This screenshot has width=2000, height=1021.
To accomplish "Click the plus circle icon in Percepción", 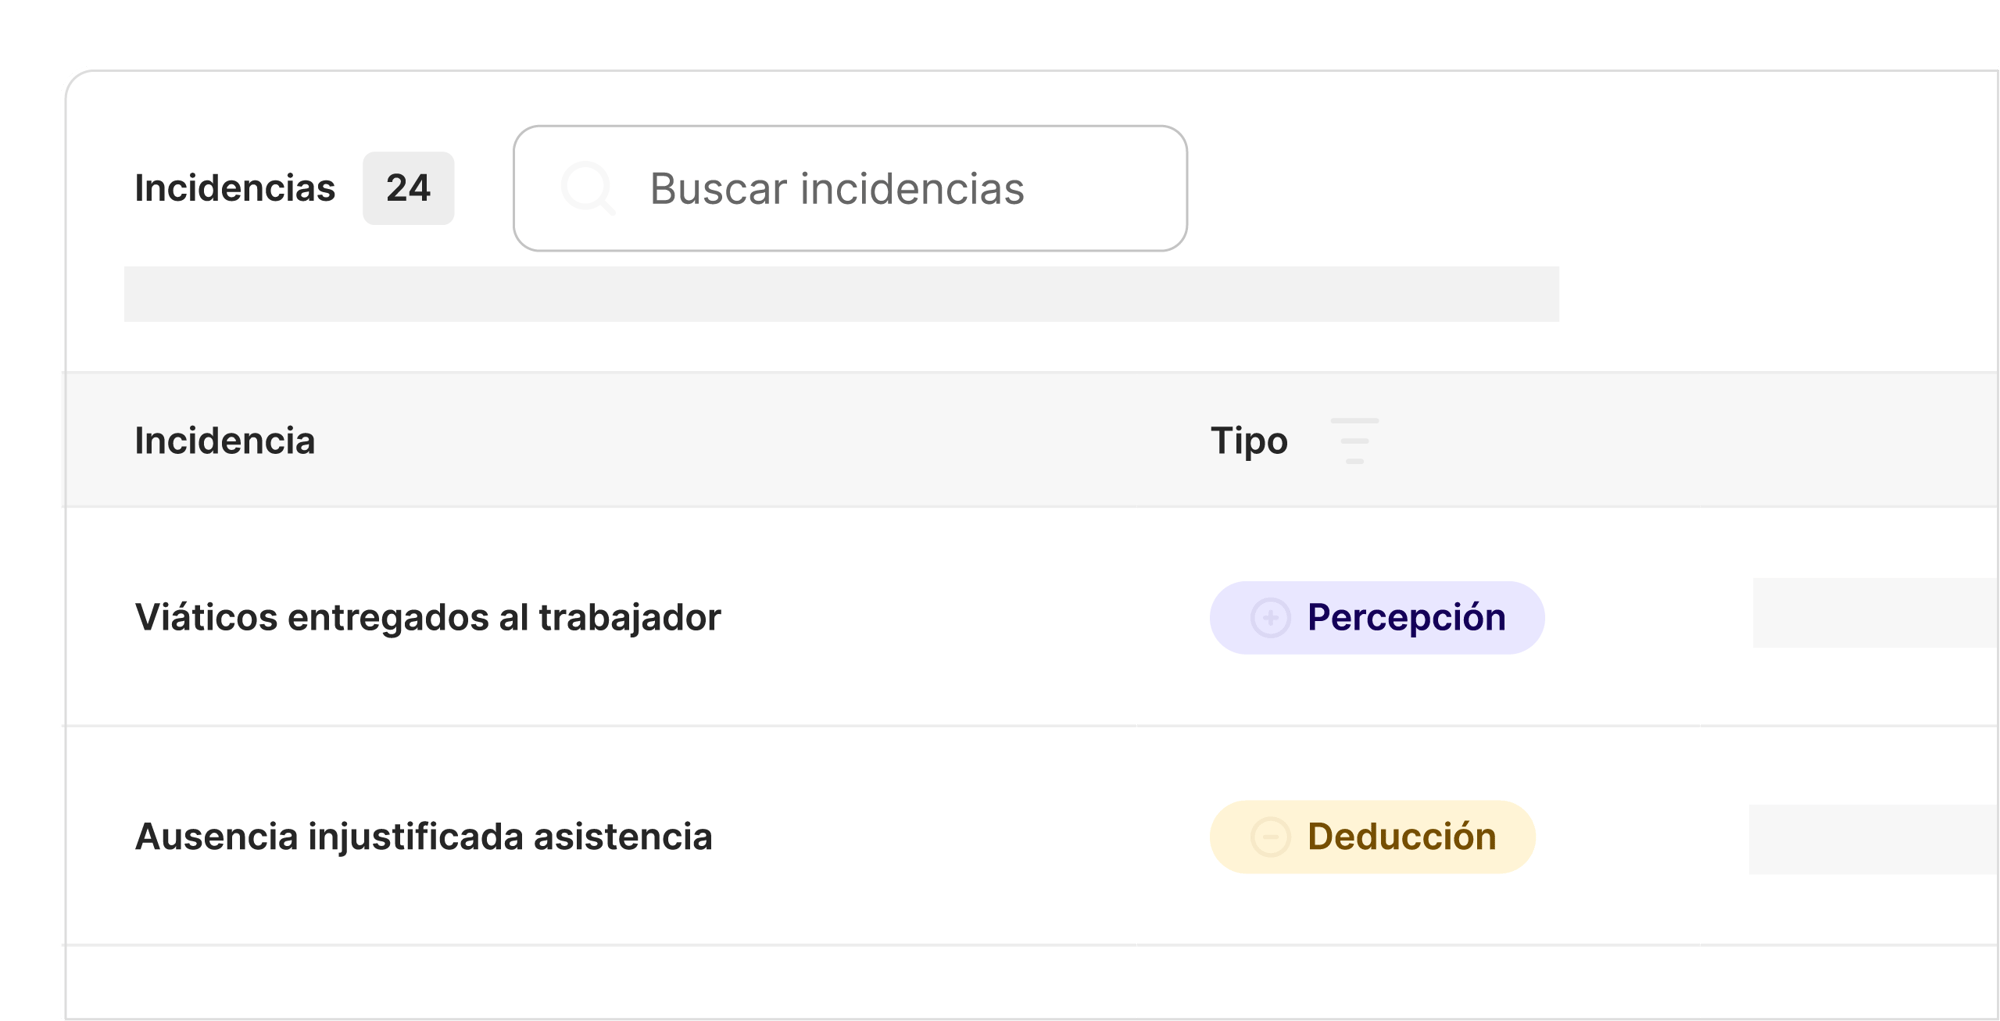I will tap(1270, 618).
